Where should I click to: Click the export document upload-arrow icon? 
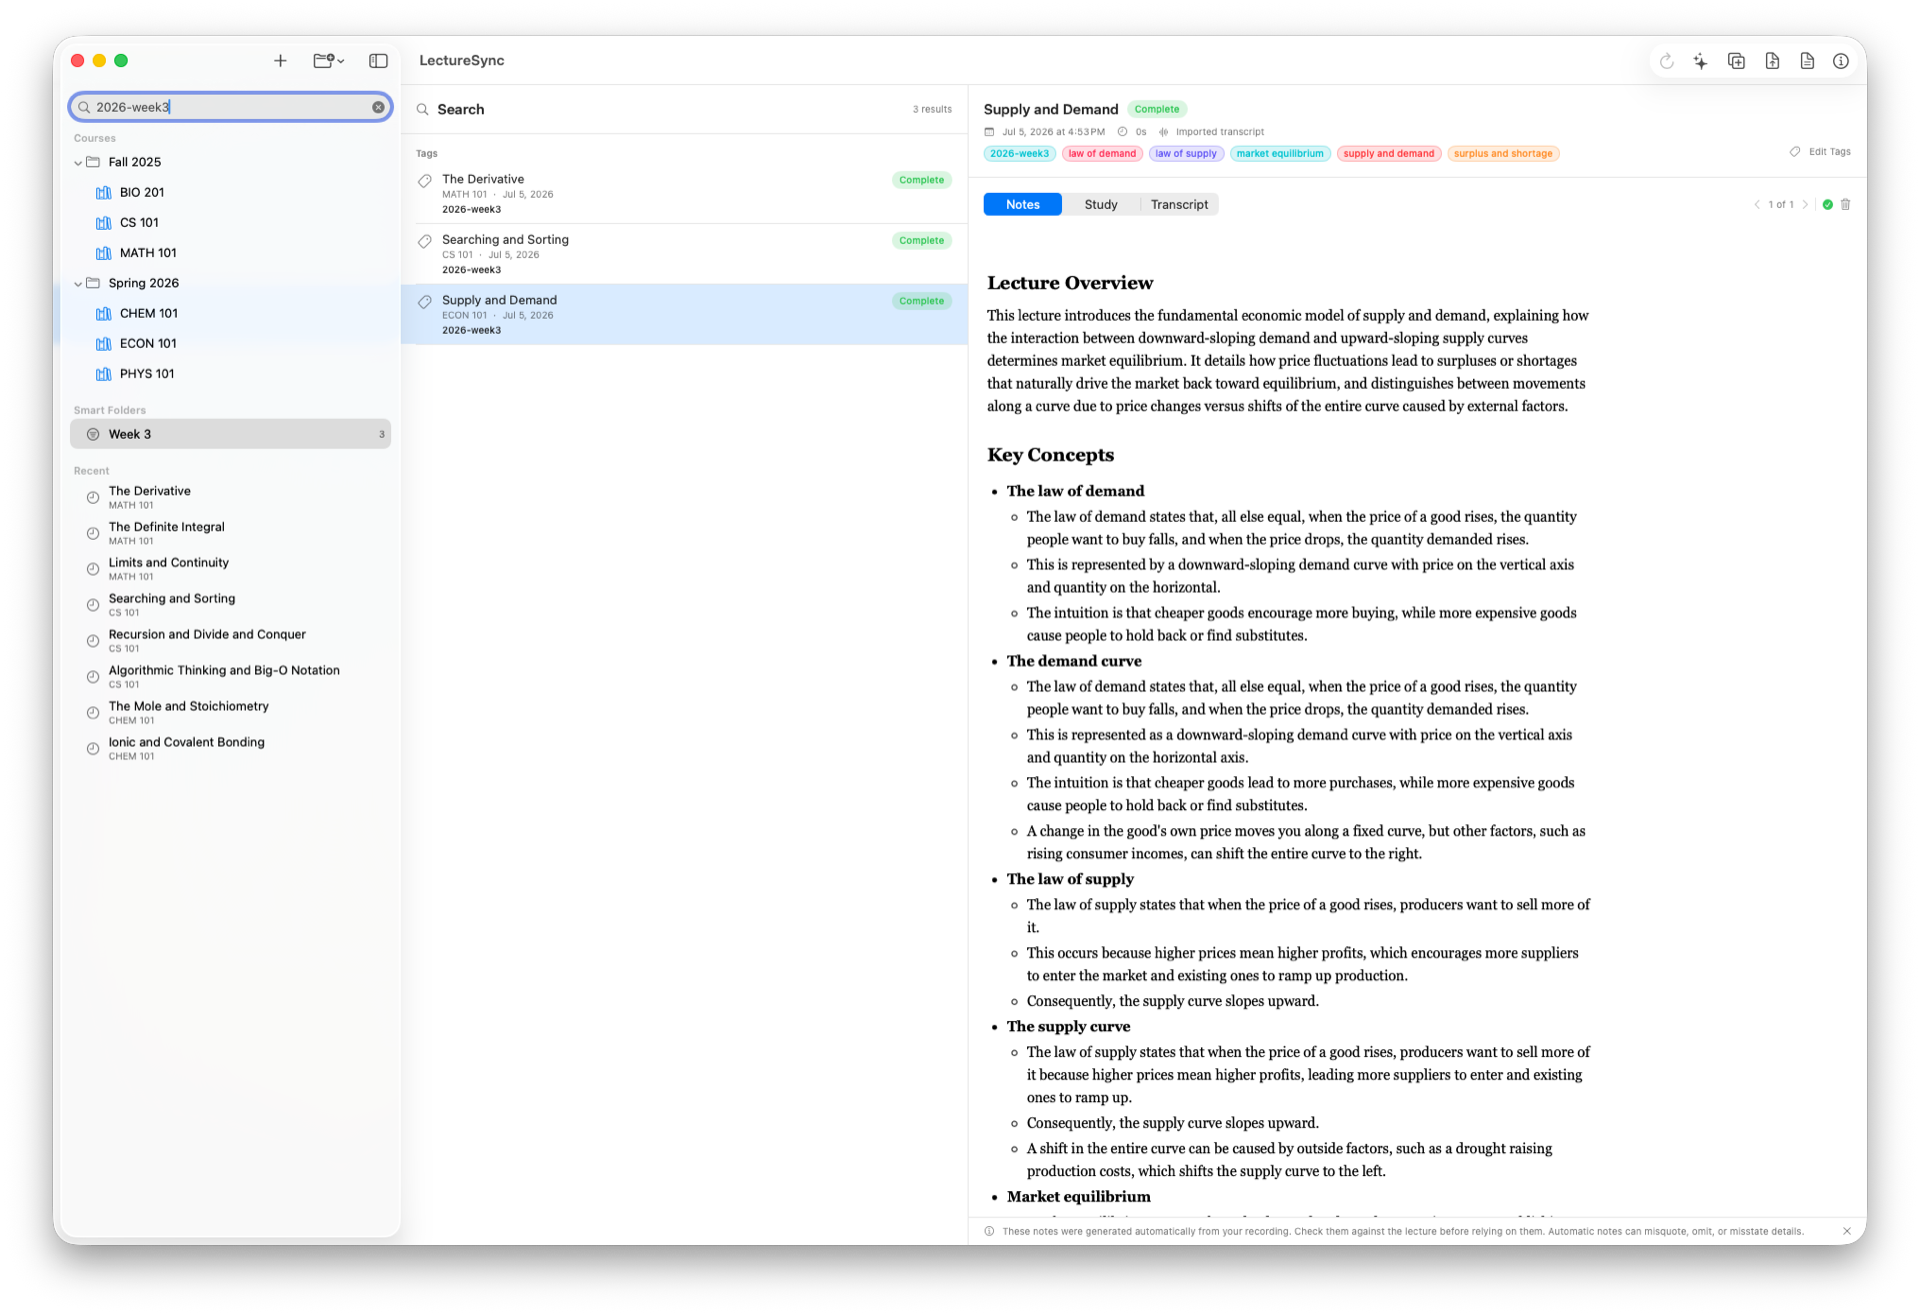1772,61
